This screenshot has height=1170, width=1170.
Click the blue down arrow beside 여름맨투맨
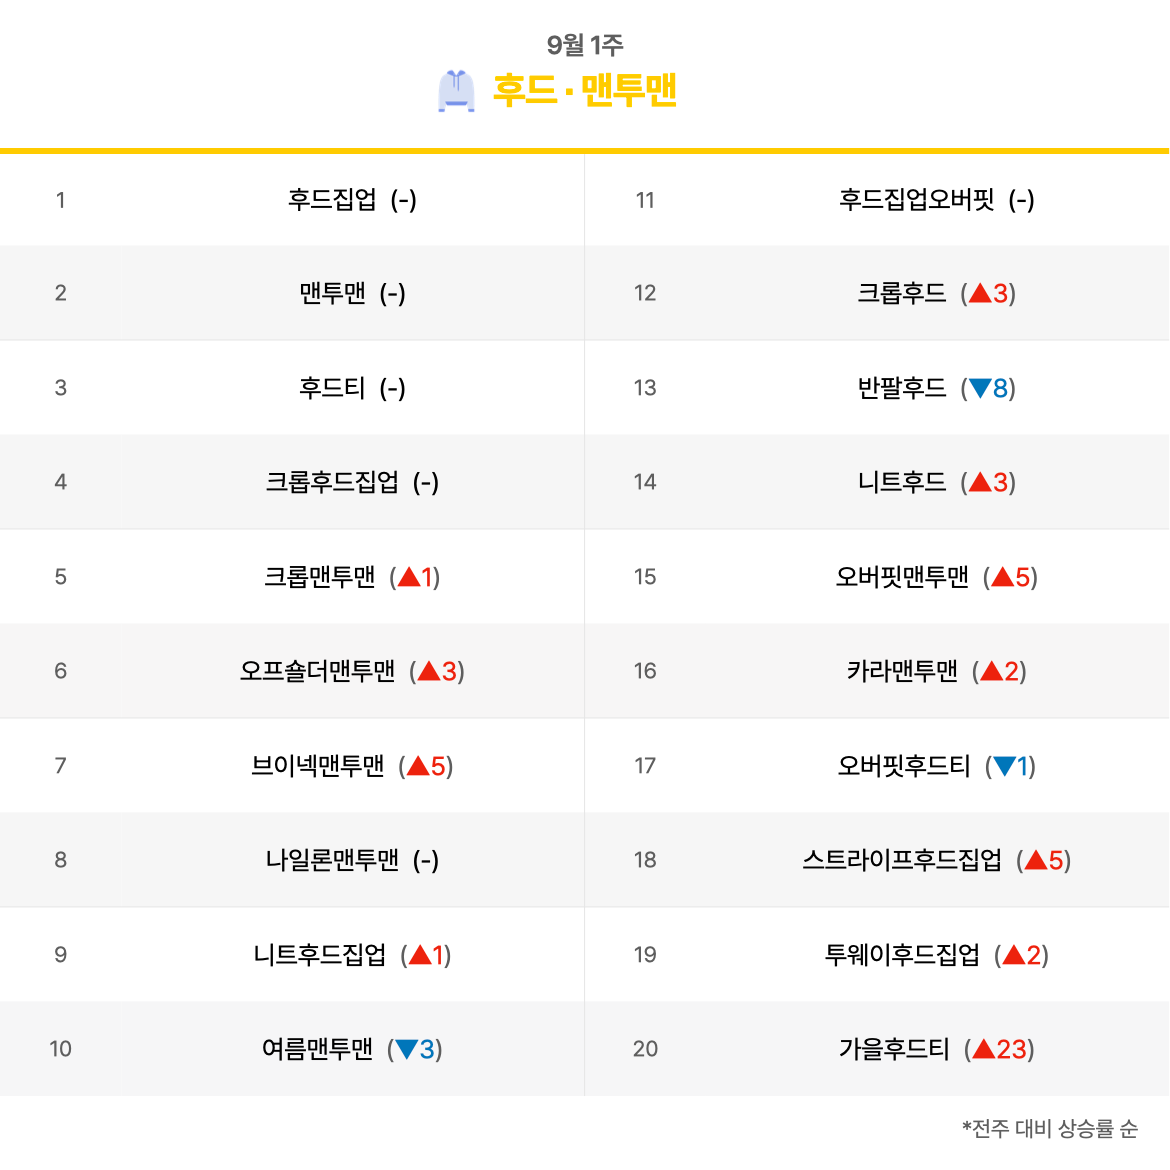[407, 1049]
